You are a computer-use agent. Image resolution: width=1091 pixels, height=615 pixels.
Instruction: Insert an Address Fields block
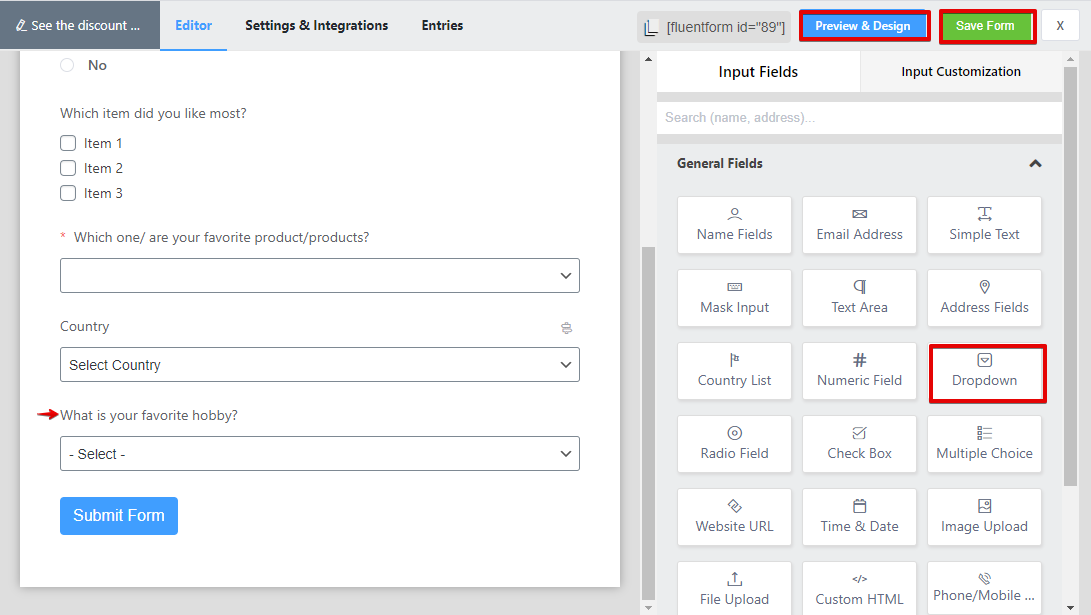984,297
